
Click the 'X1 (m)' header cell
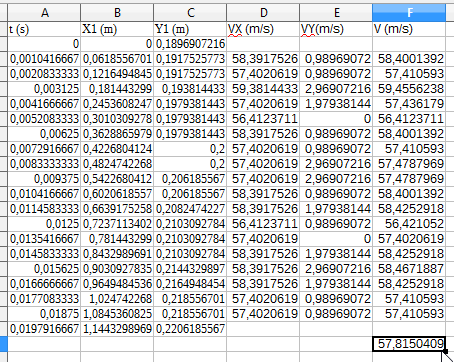pos(117,29)
